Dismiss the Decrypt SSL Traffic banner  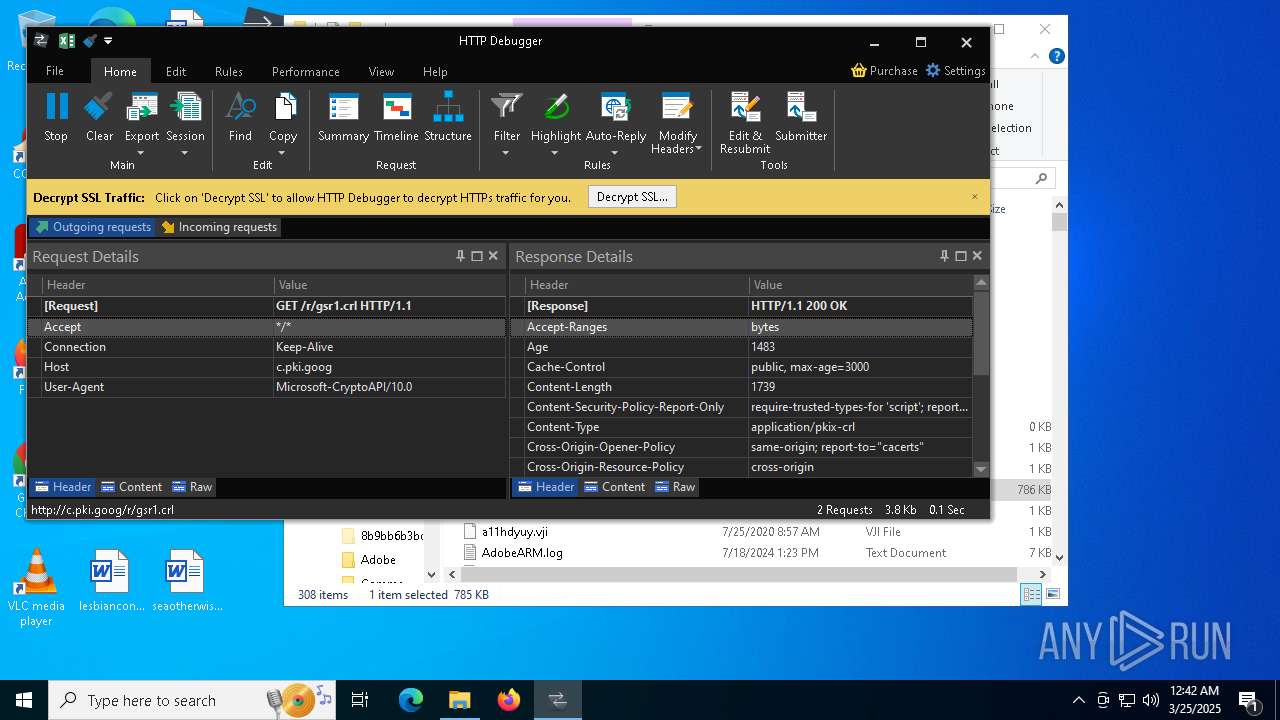(975, 197)
